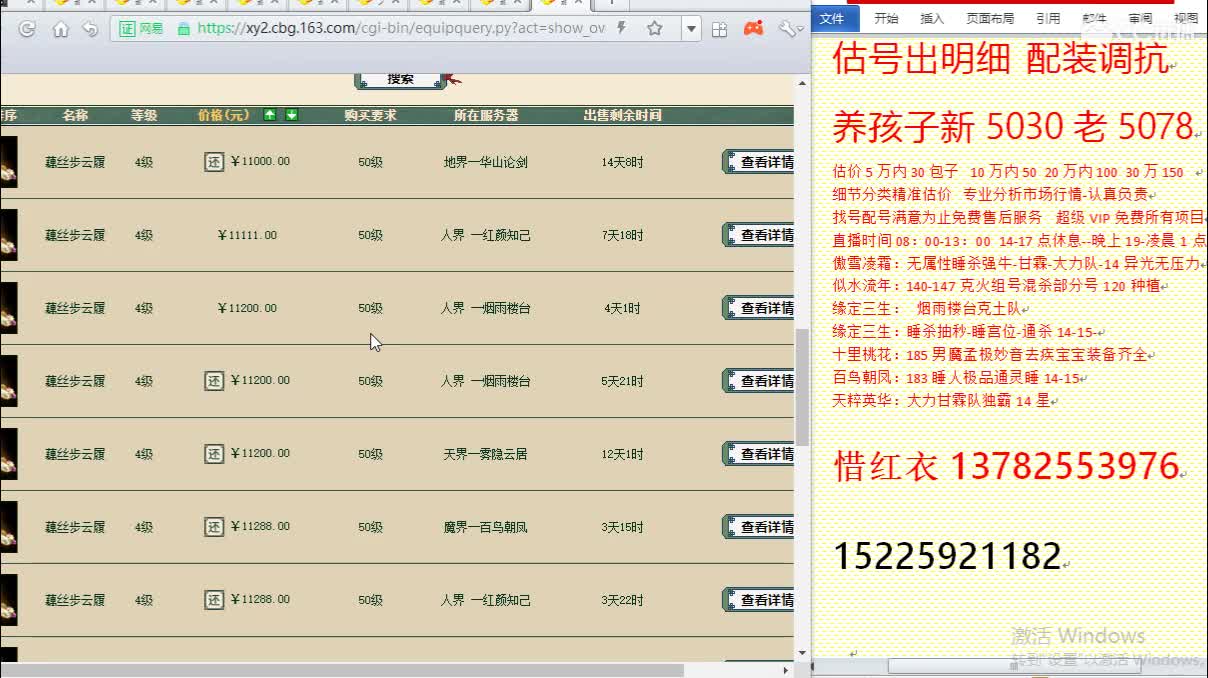Click the address bar URL field

(400, 29)
